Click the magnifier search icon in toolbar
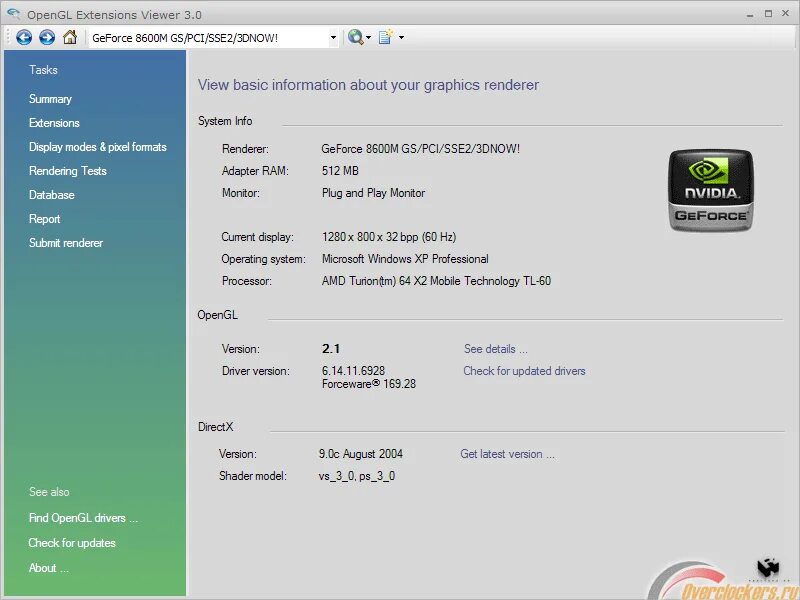 pyautogui.click(x=355, y=37)
